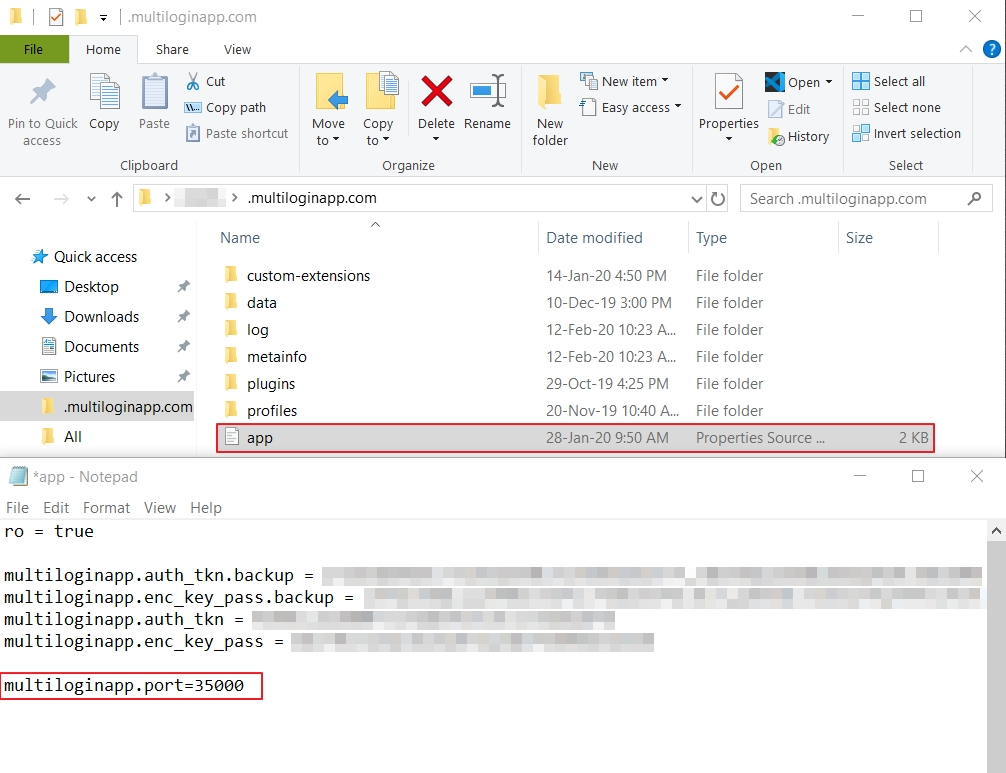Click the History icon

pos(776,137)
